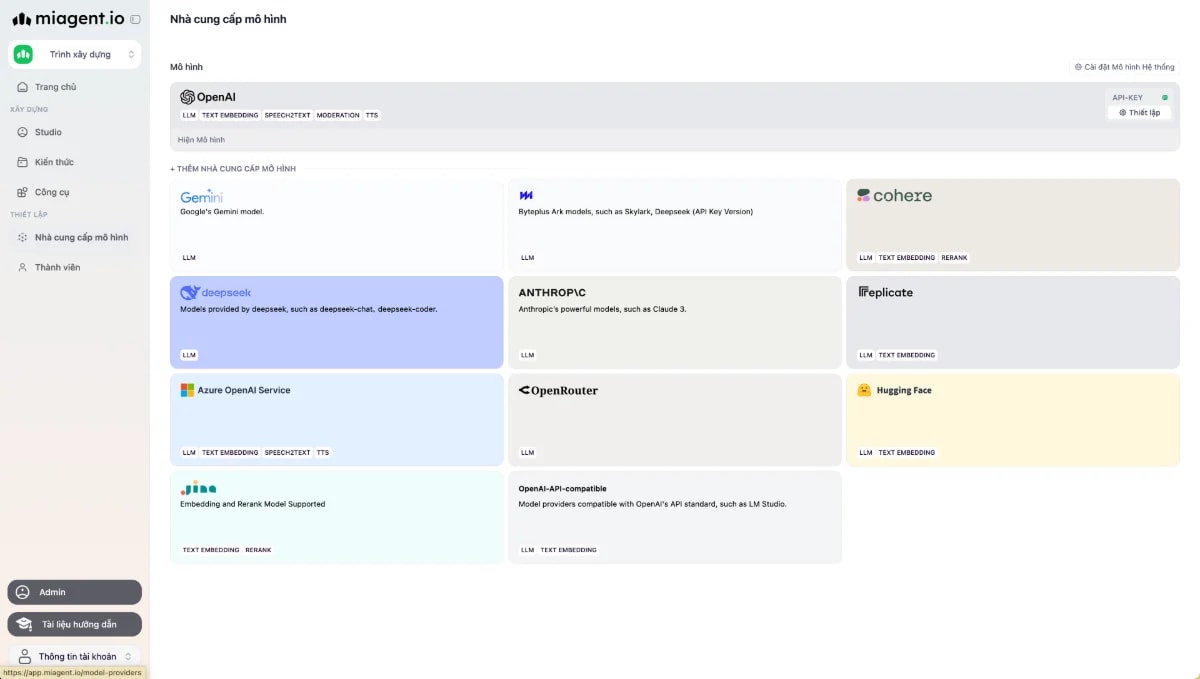Open Cài đặt Mô hình Hệ thống
The width and height of the screenshot is (1200, 679).
tap(1124, 66)
